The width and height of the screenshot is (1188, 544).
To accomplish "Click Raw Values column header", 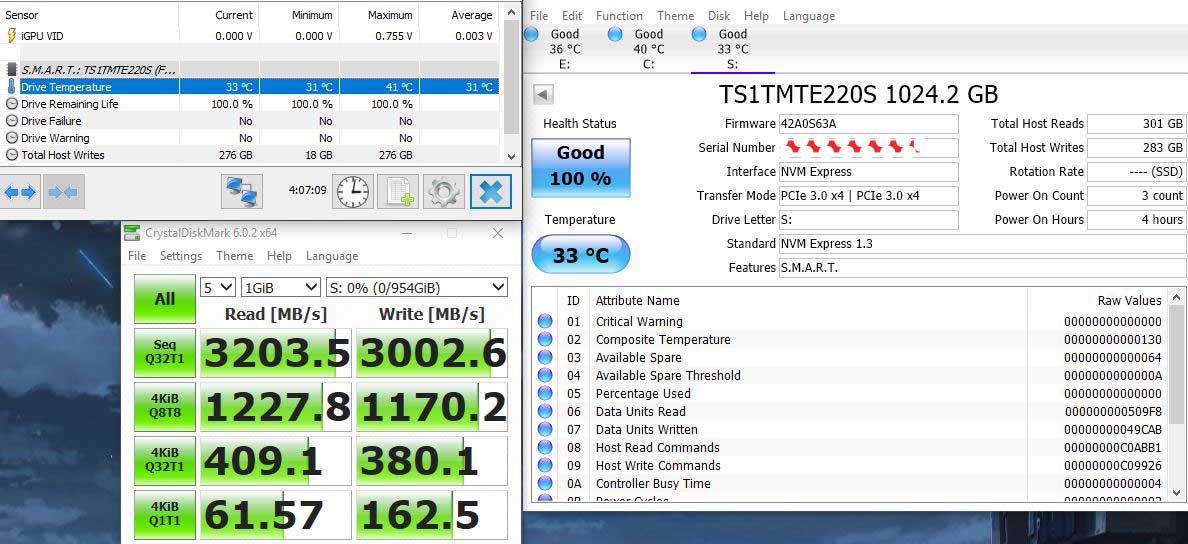I will tap(1129, 301).
